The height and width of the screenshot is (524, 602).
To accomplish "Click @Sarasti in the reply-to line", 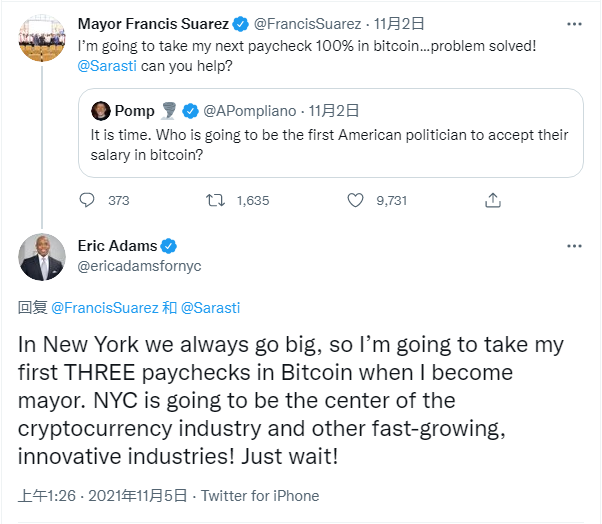I will (210, 308).
